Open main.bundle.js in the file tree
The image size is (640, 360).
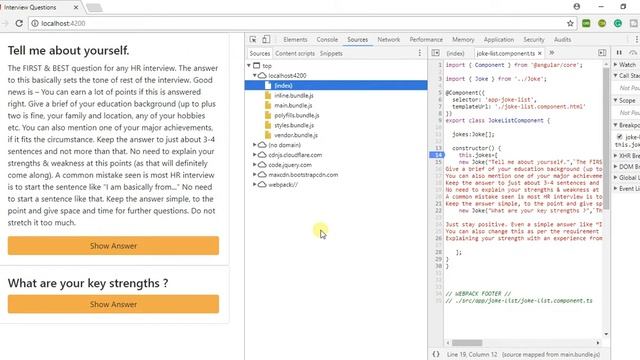point(293,105)
